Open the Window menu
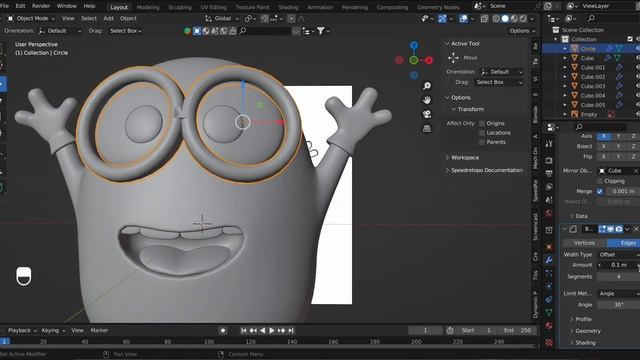This screenshot has width=640, height=360. [x=67, y=6]
